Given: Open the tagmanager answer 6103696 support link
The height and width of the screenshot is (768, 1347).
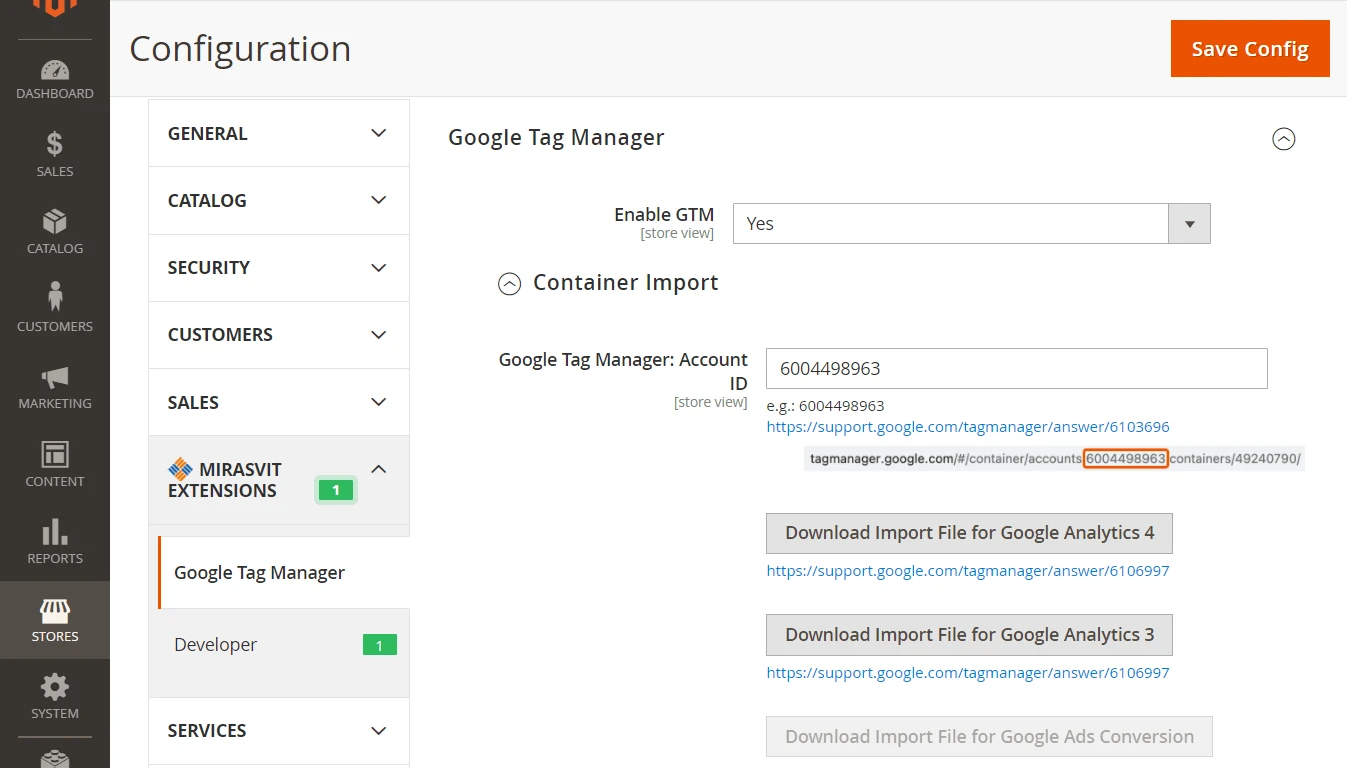Looking at the screenshot, I should 967,427.
